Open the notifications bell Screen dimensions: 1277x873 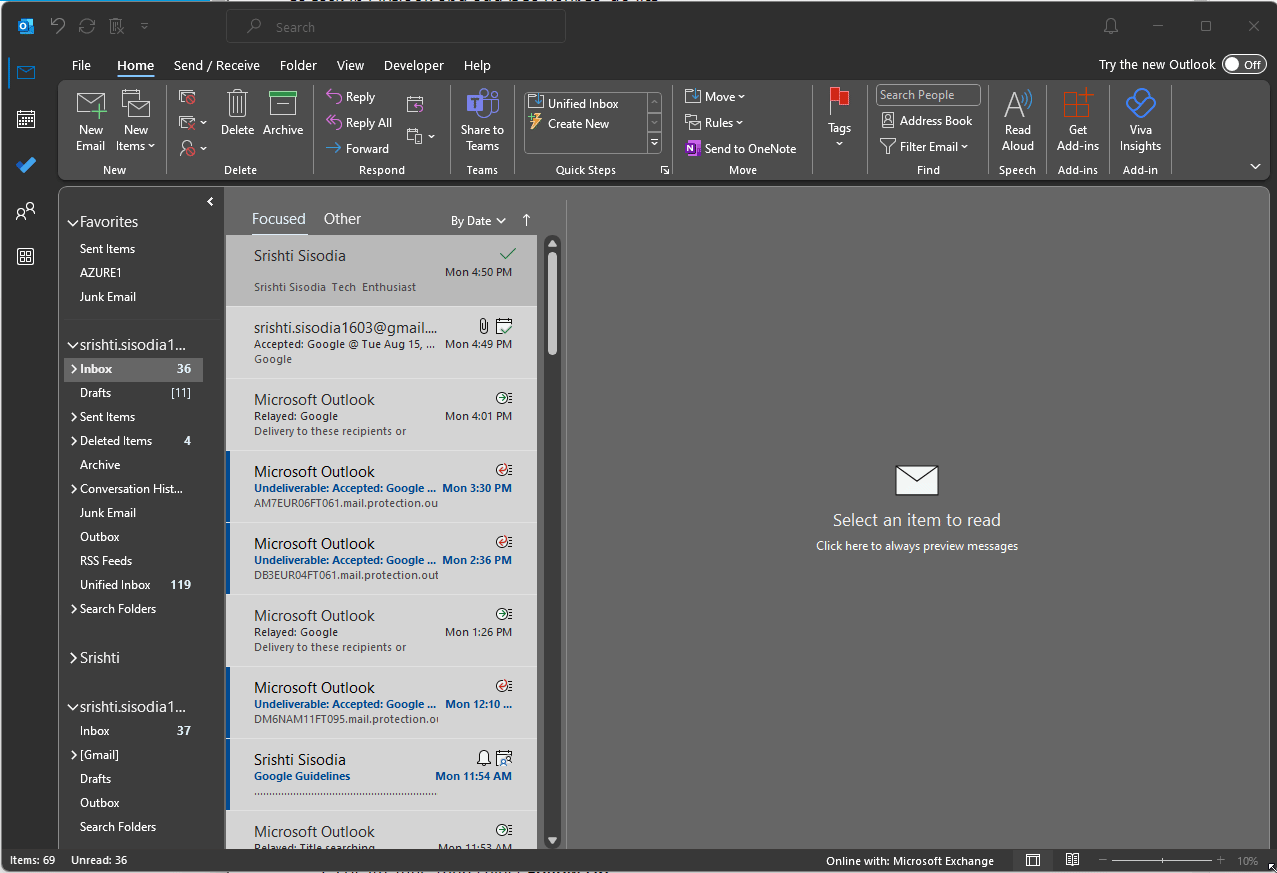click(x=1111, y=26)
